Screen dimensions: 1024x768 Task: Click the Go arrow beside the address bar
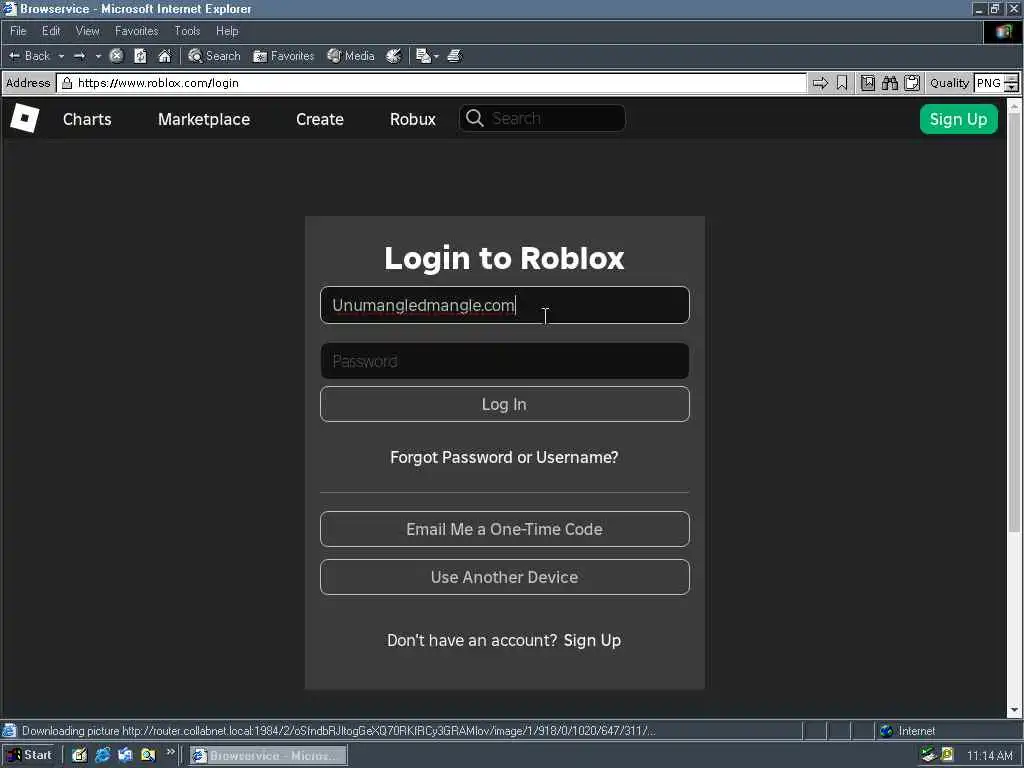pyautogui.click(x=820, y=83)
